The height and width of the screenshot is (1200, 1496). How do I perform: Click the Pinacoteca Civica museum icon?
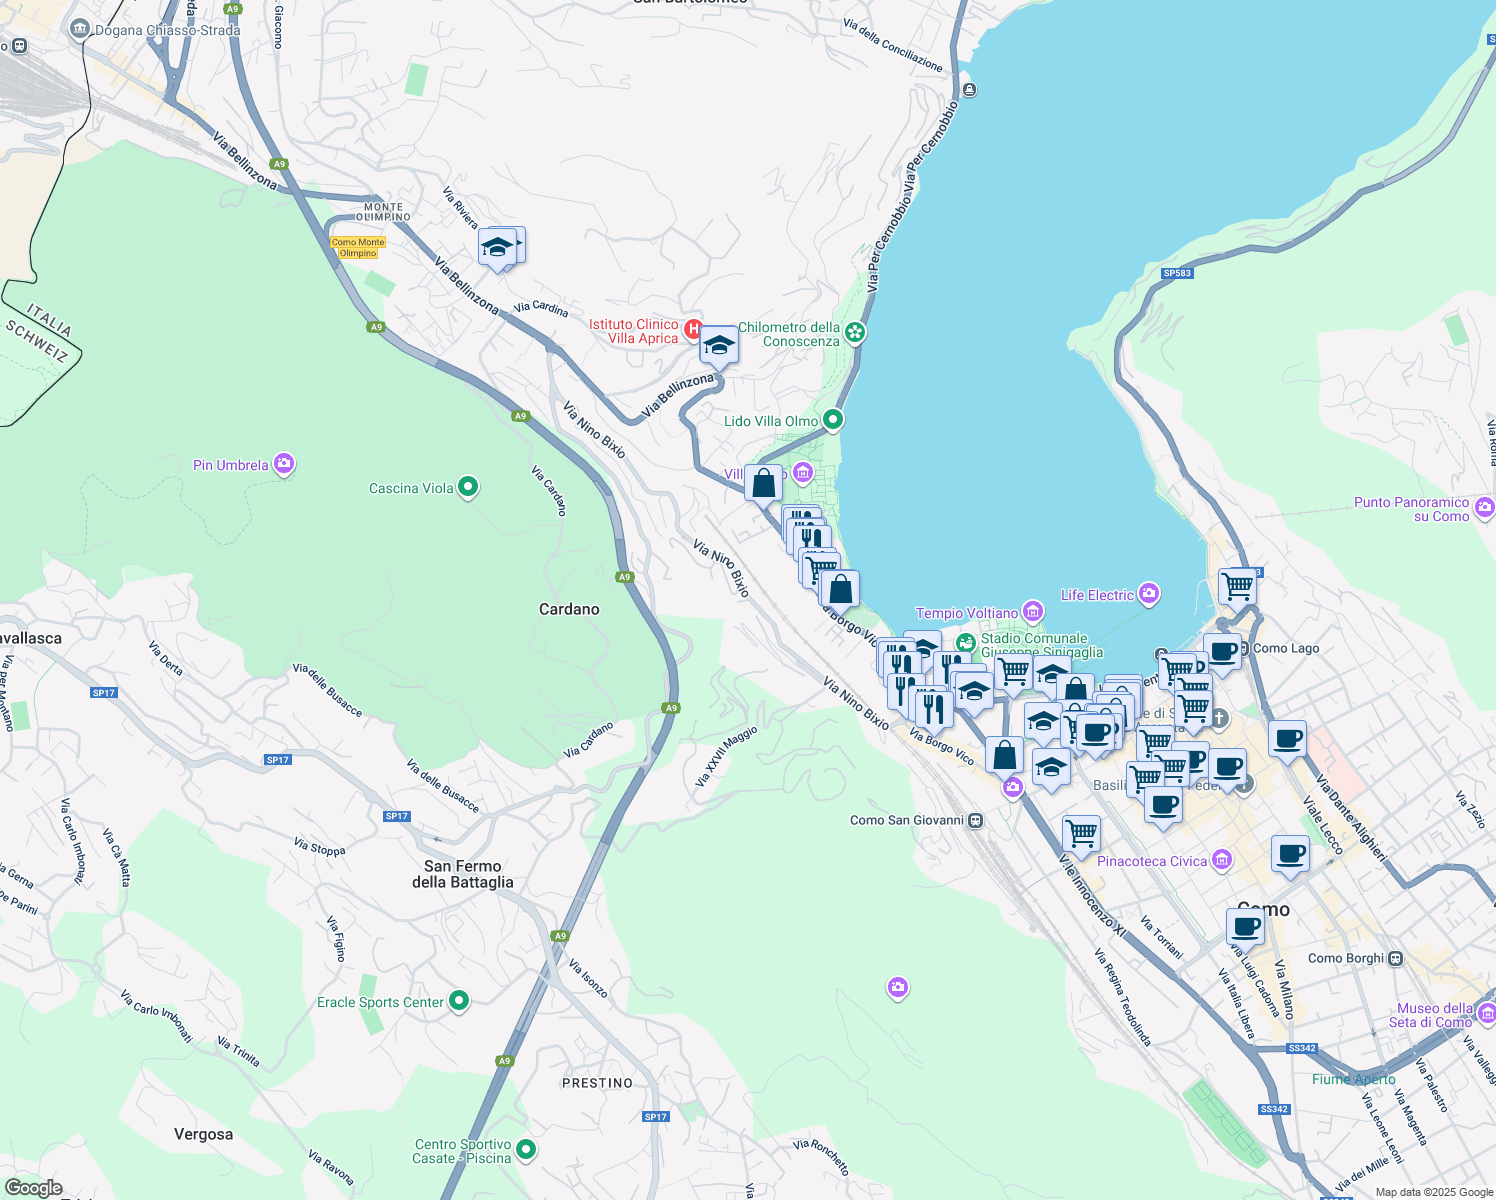[x=1221, y=860]
